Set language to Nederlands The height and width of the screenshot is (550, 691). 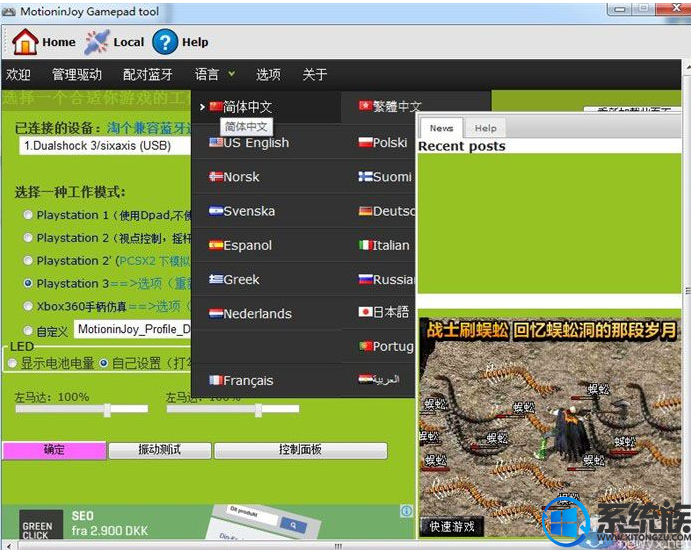coord(250,314)
